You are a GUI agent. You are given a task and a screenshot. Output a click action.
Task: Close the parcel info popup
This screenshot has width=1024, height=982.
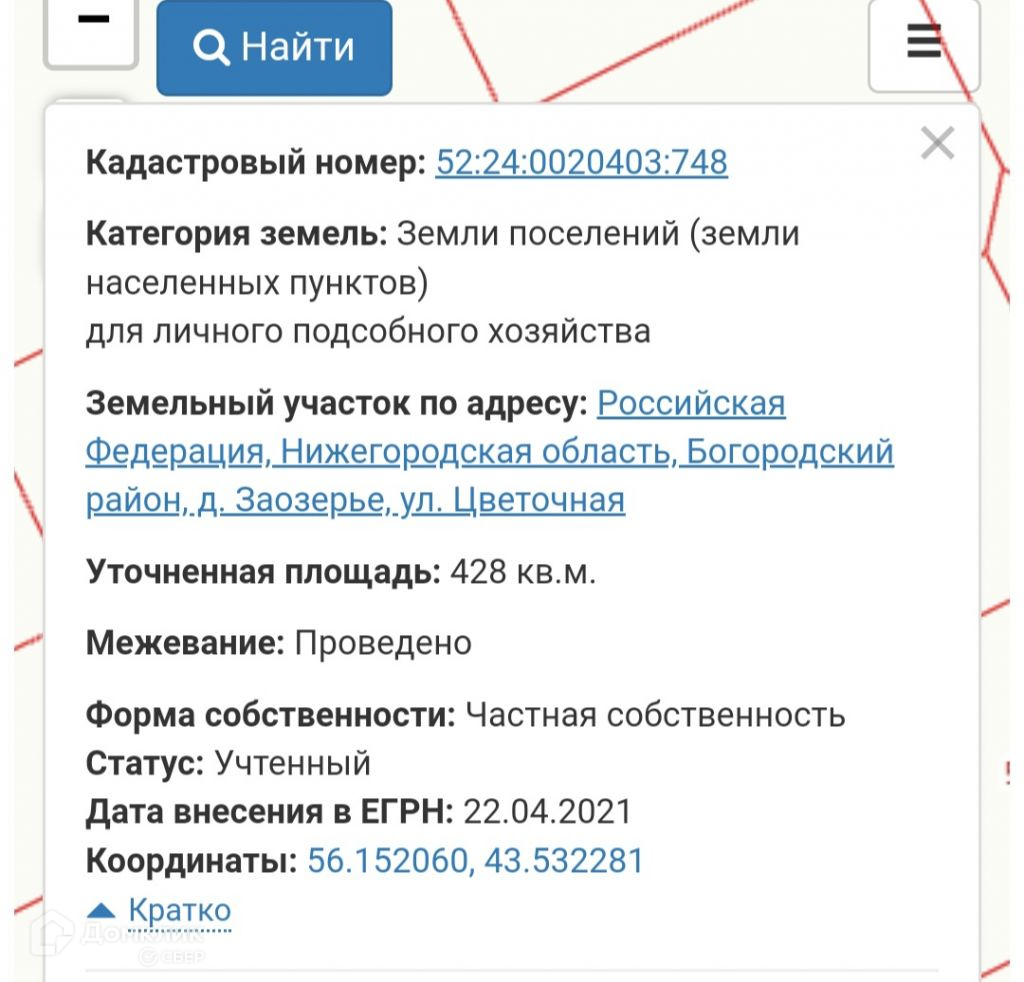(937, 144)
